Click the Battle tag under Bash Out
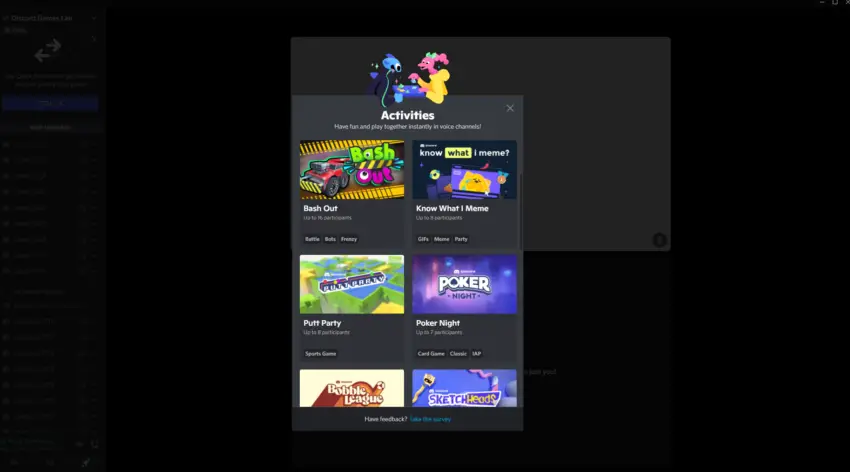Image resolution: width=850 pixels, height=472 pixels. [312, 239]
